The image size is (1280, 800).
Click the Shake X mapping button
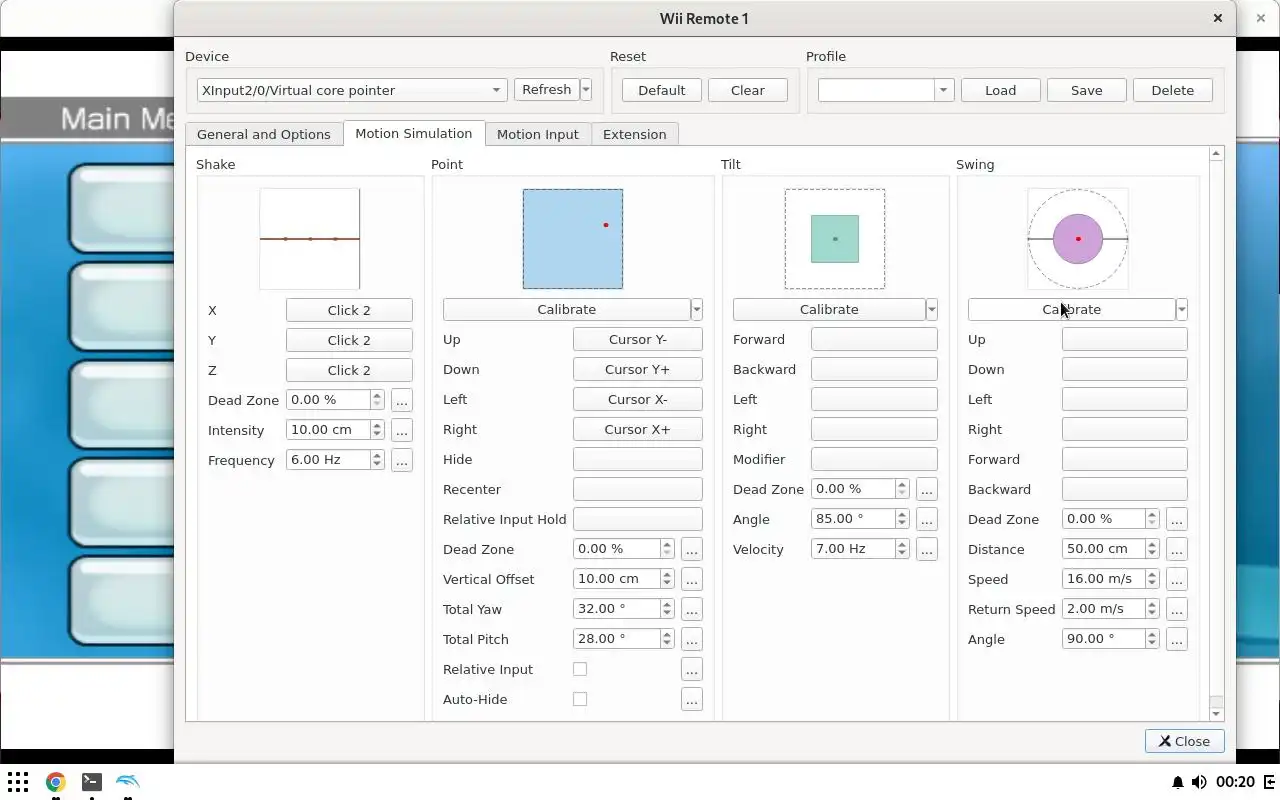click(x=349, y=310)
